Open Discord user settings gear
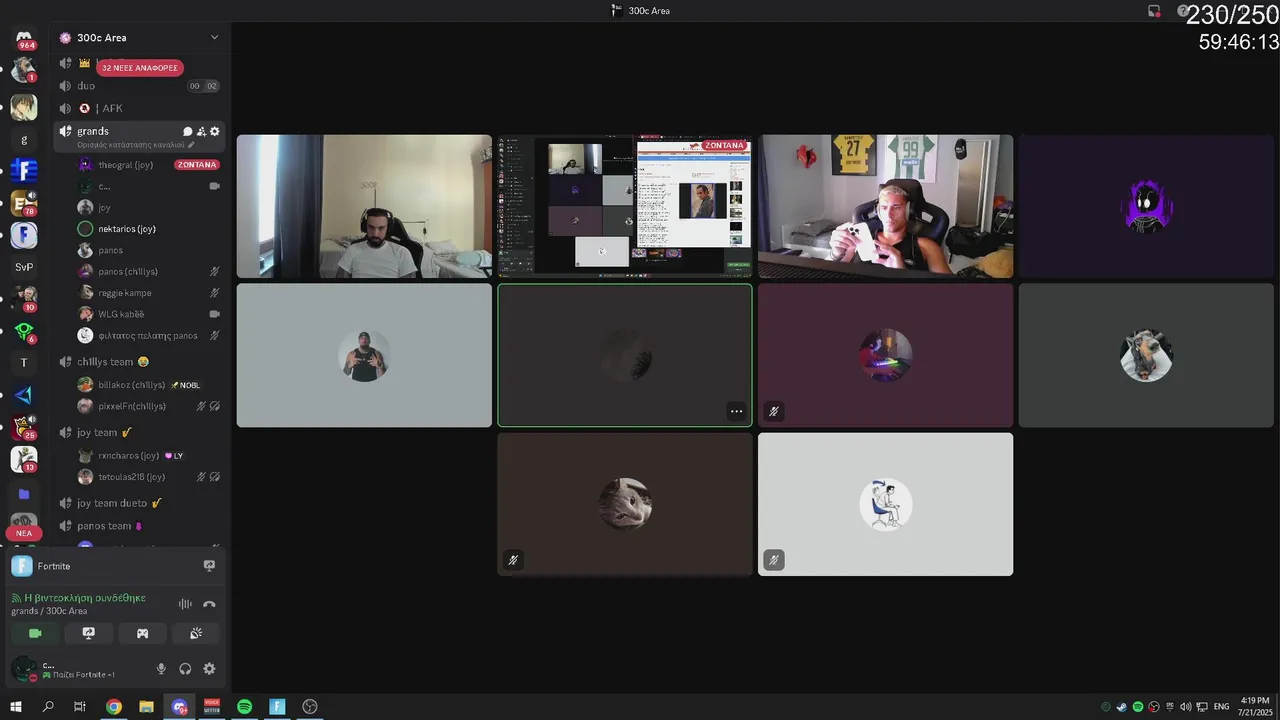The width and height of the screenshot is (1280, 720). [x=209, y=669]
